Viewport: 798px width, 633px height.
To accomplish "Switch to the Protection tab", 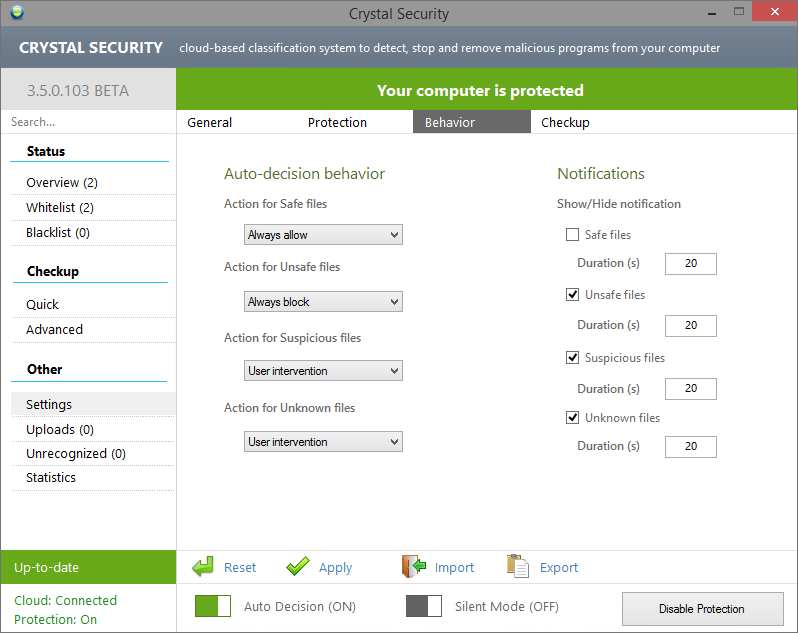I will (337, 123).
